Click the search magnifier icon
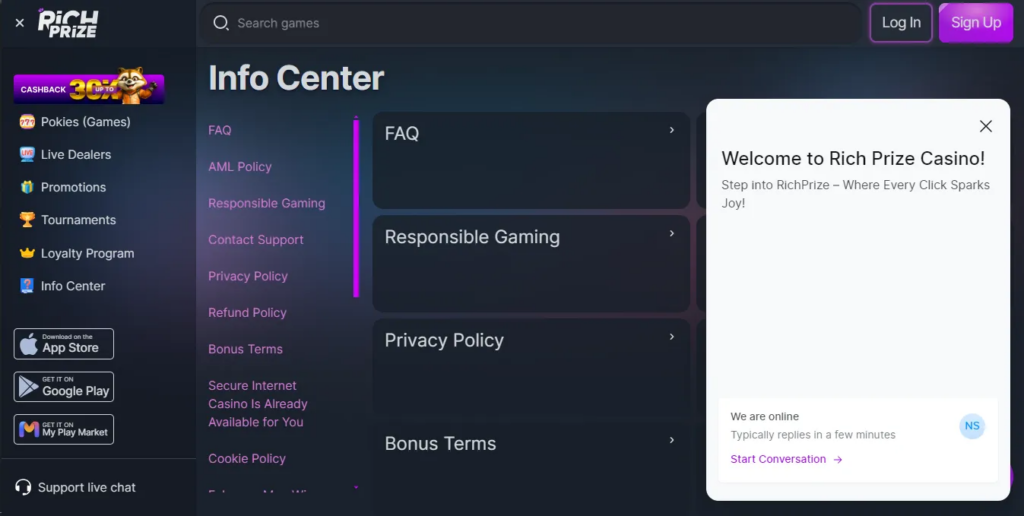This screenshot has height=516, width=1024. pos(221,23)
